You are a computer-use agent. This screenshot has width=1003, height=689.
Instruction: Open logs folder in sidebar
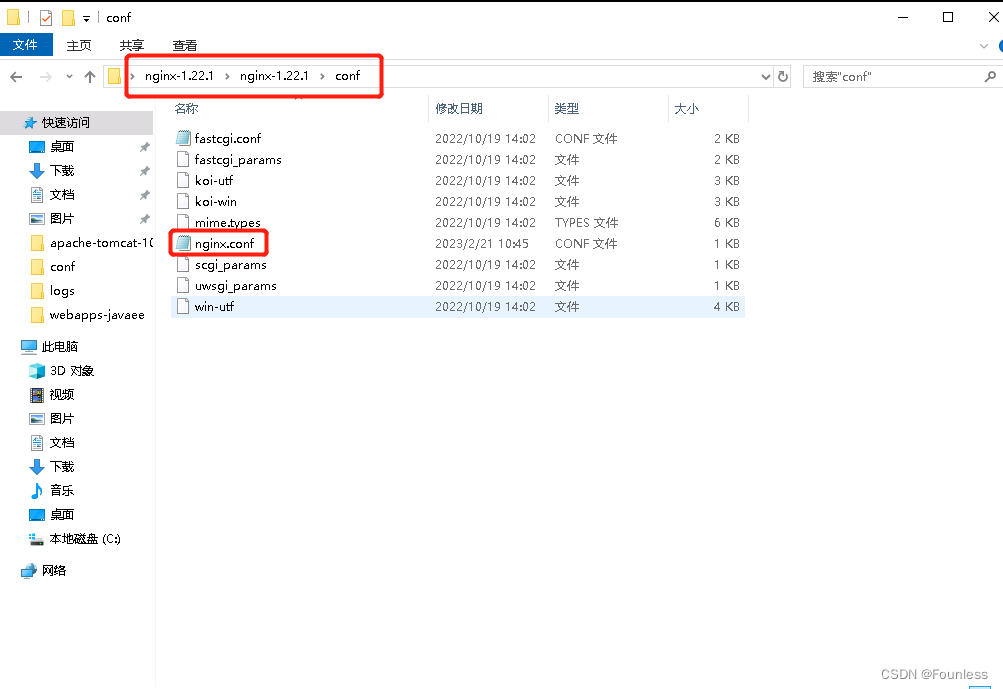(62, 291)
